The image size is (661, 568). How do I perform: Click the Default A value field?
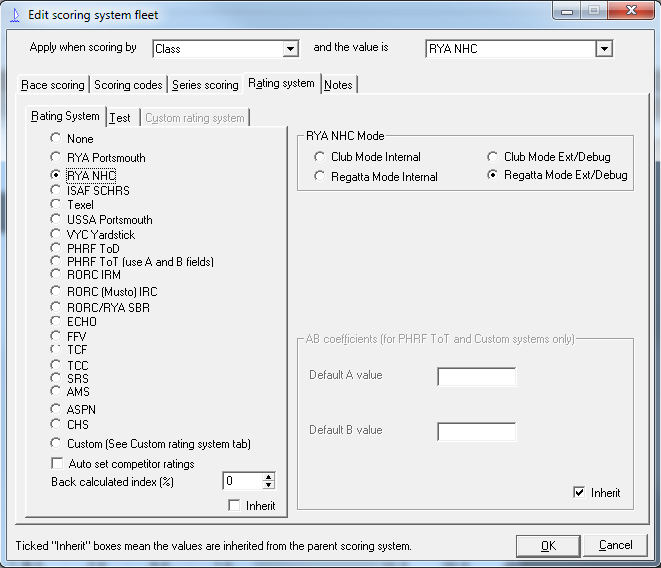pos(476,377)
